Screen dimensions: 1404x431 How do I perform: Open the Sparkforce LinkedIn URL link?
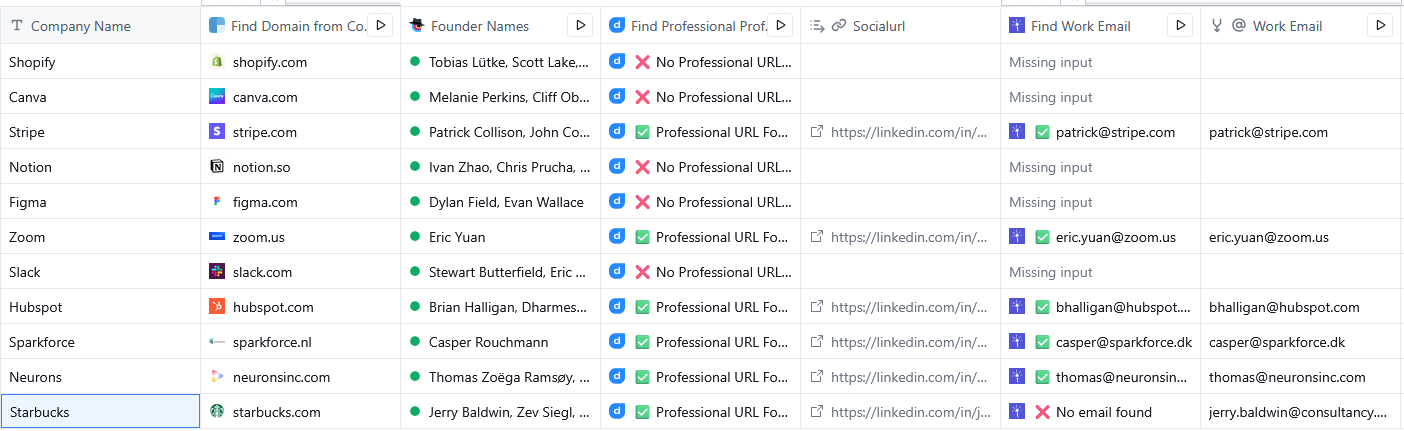[x=908, y=342]
